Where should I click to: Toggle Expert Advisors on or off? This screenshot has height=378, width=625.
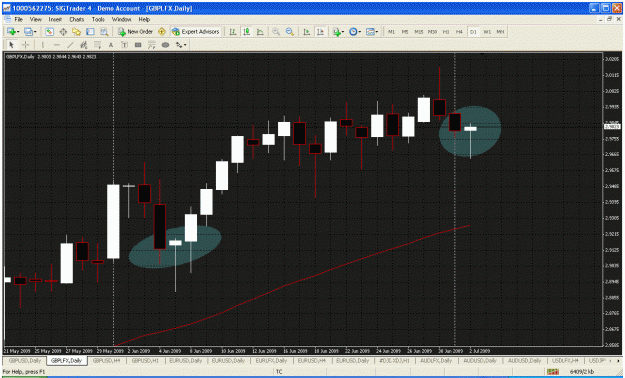[x=196, y=32]
